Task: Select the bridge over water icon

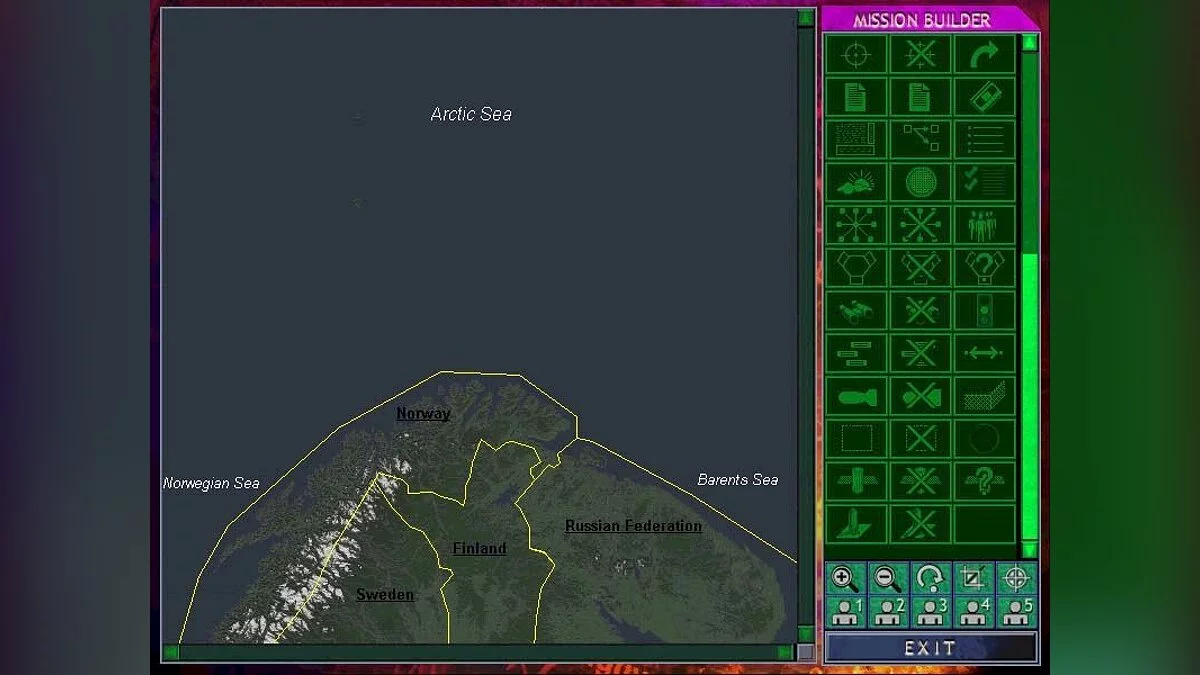Action: (856, 481)
